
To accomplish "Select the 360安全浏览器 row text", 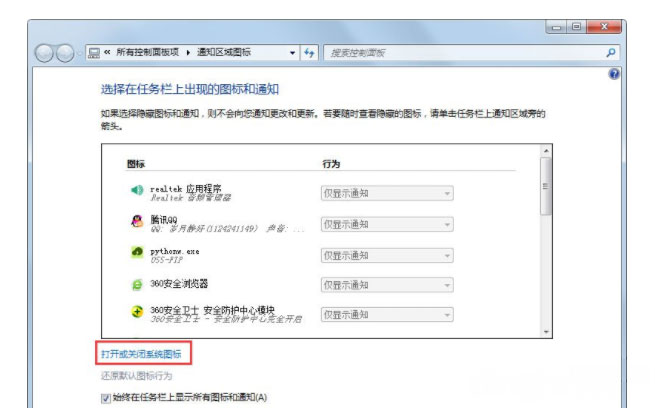I will (x=179, y=284).
